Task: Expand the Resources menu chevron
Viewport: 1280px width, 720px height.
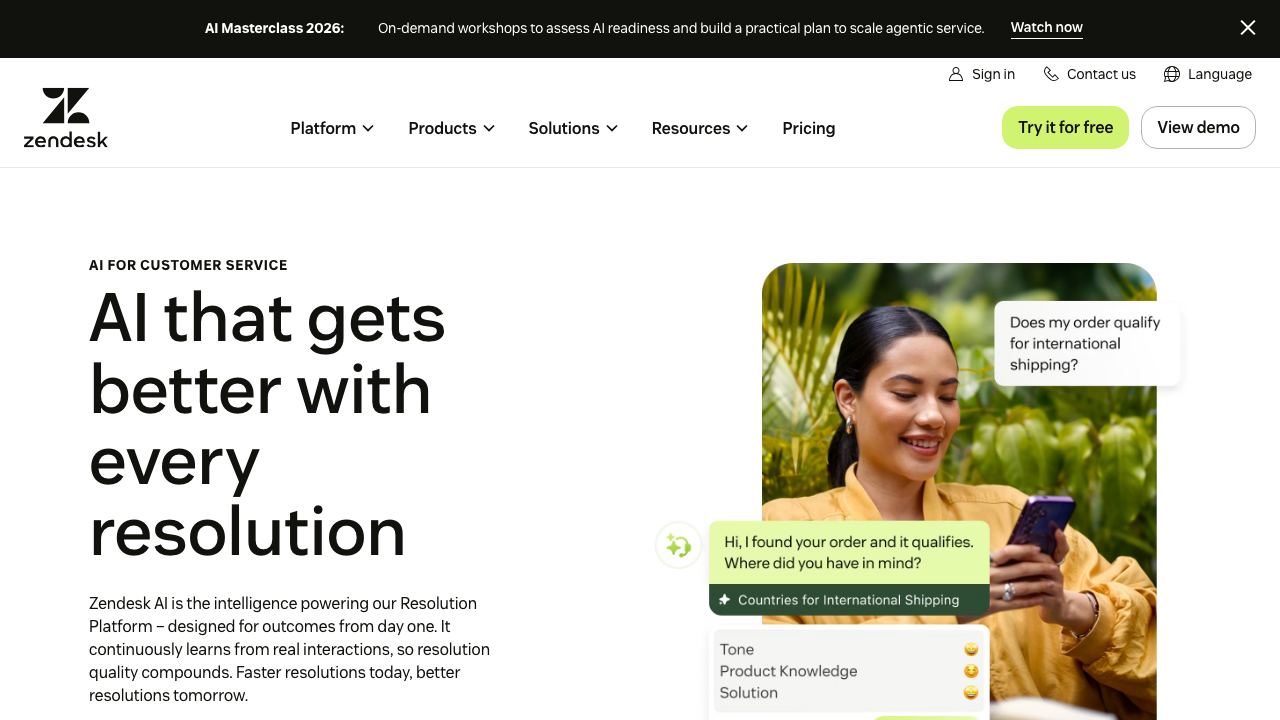Action: click(742, 128)
